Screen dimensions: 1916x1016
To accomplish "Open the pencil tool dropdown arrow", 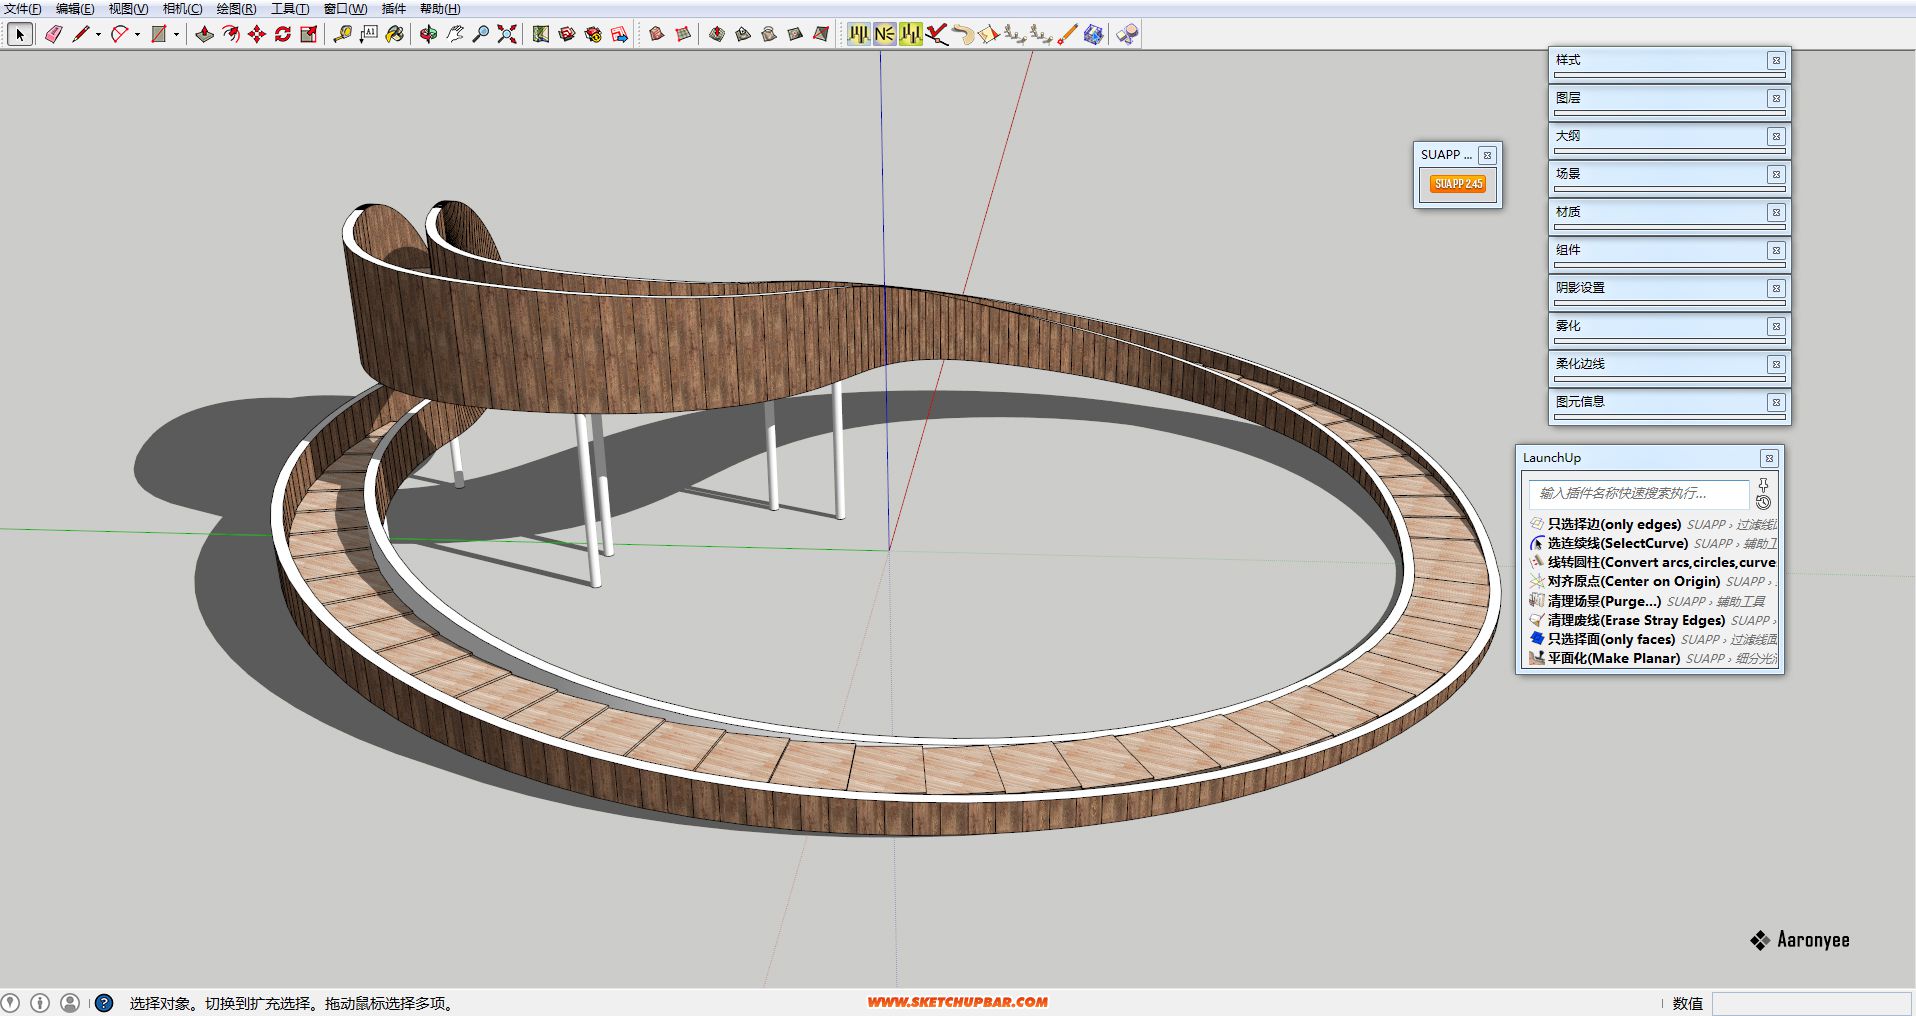I will pos(98,34).
